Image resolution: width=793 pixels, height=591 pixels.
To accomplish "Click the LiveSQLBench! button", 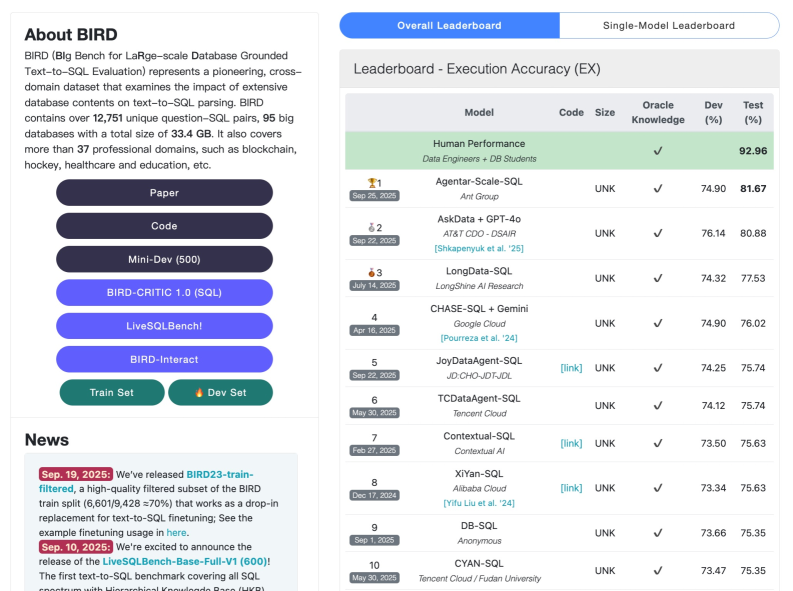I will coord(164,326).
